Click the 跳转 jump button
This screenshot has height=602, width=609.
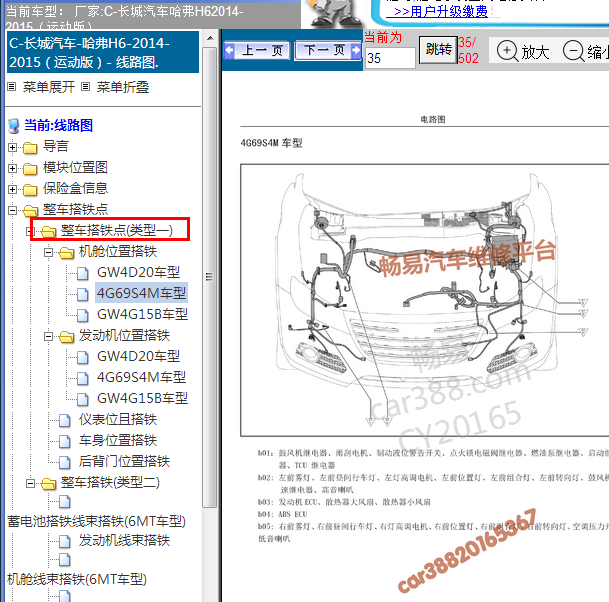438,50
